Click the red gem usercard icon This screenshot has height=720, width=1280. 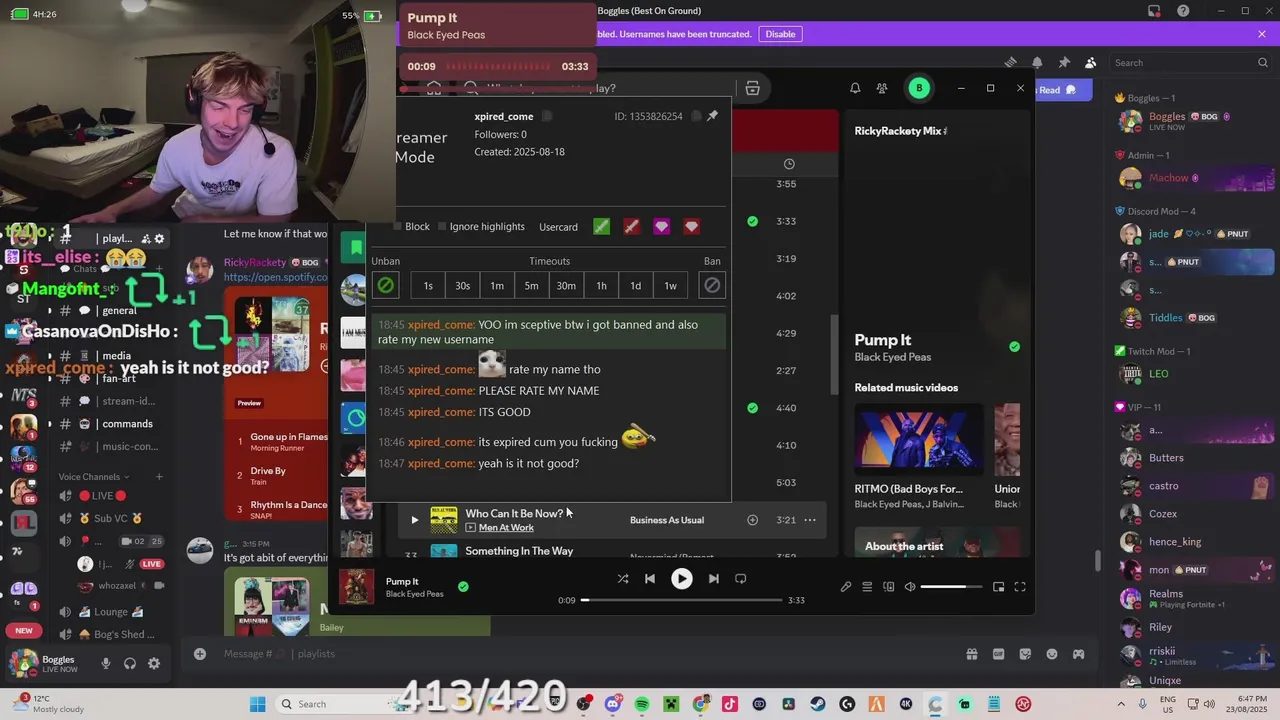click(x=691, y=227)
